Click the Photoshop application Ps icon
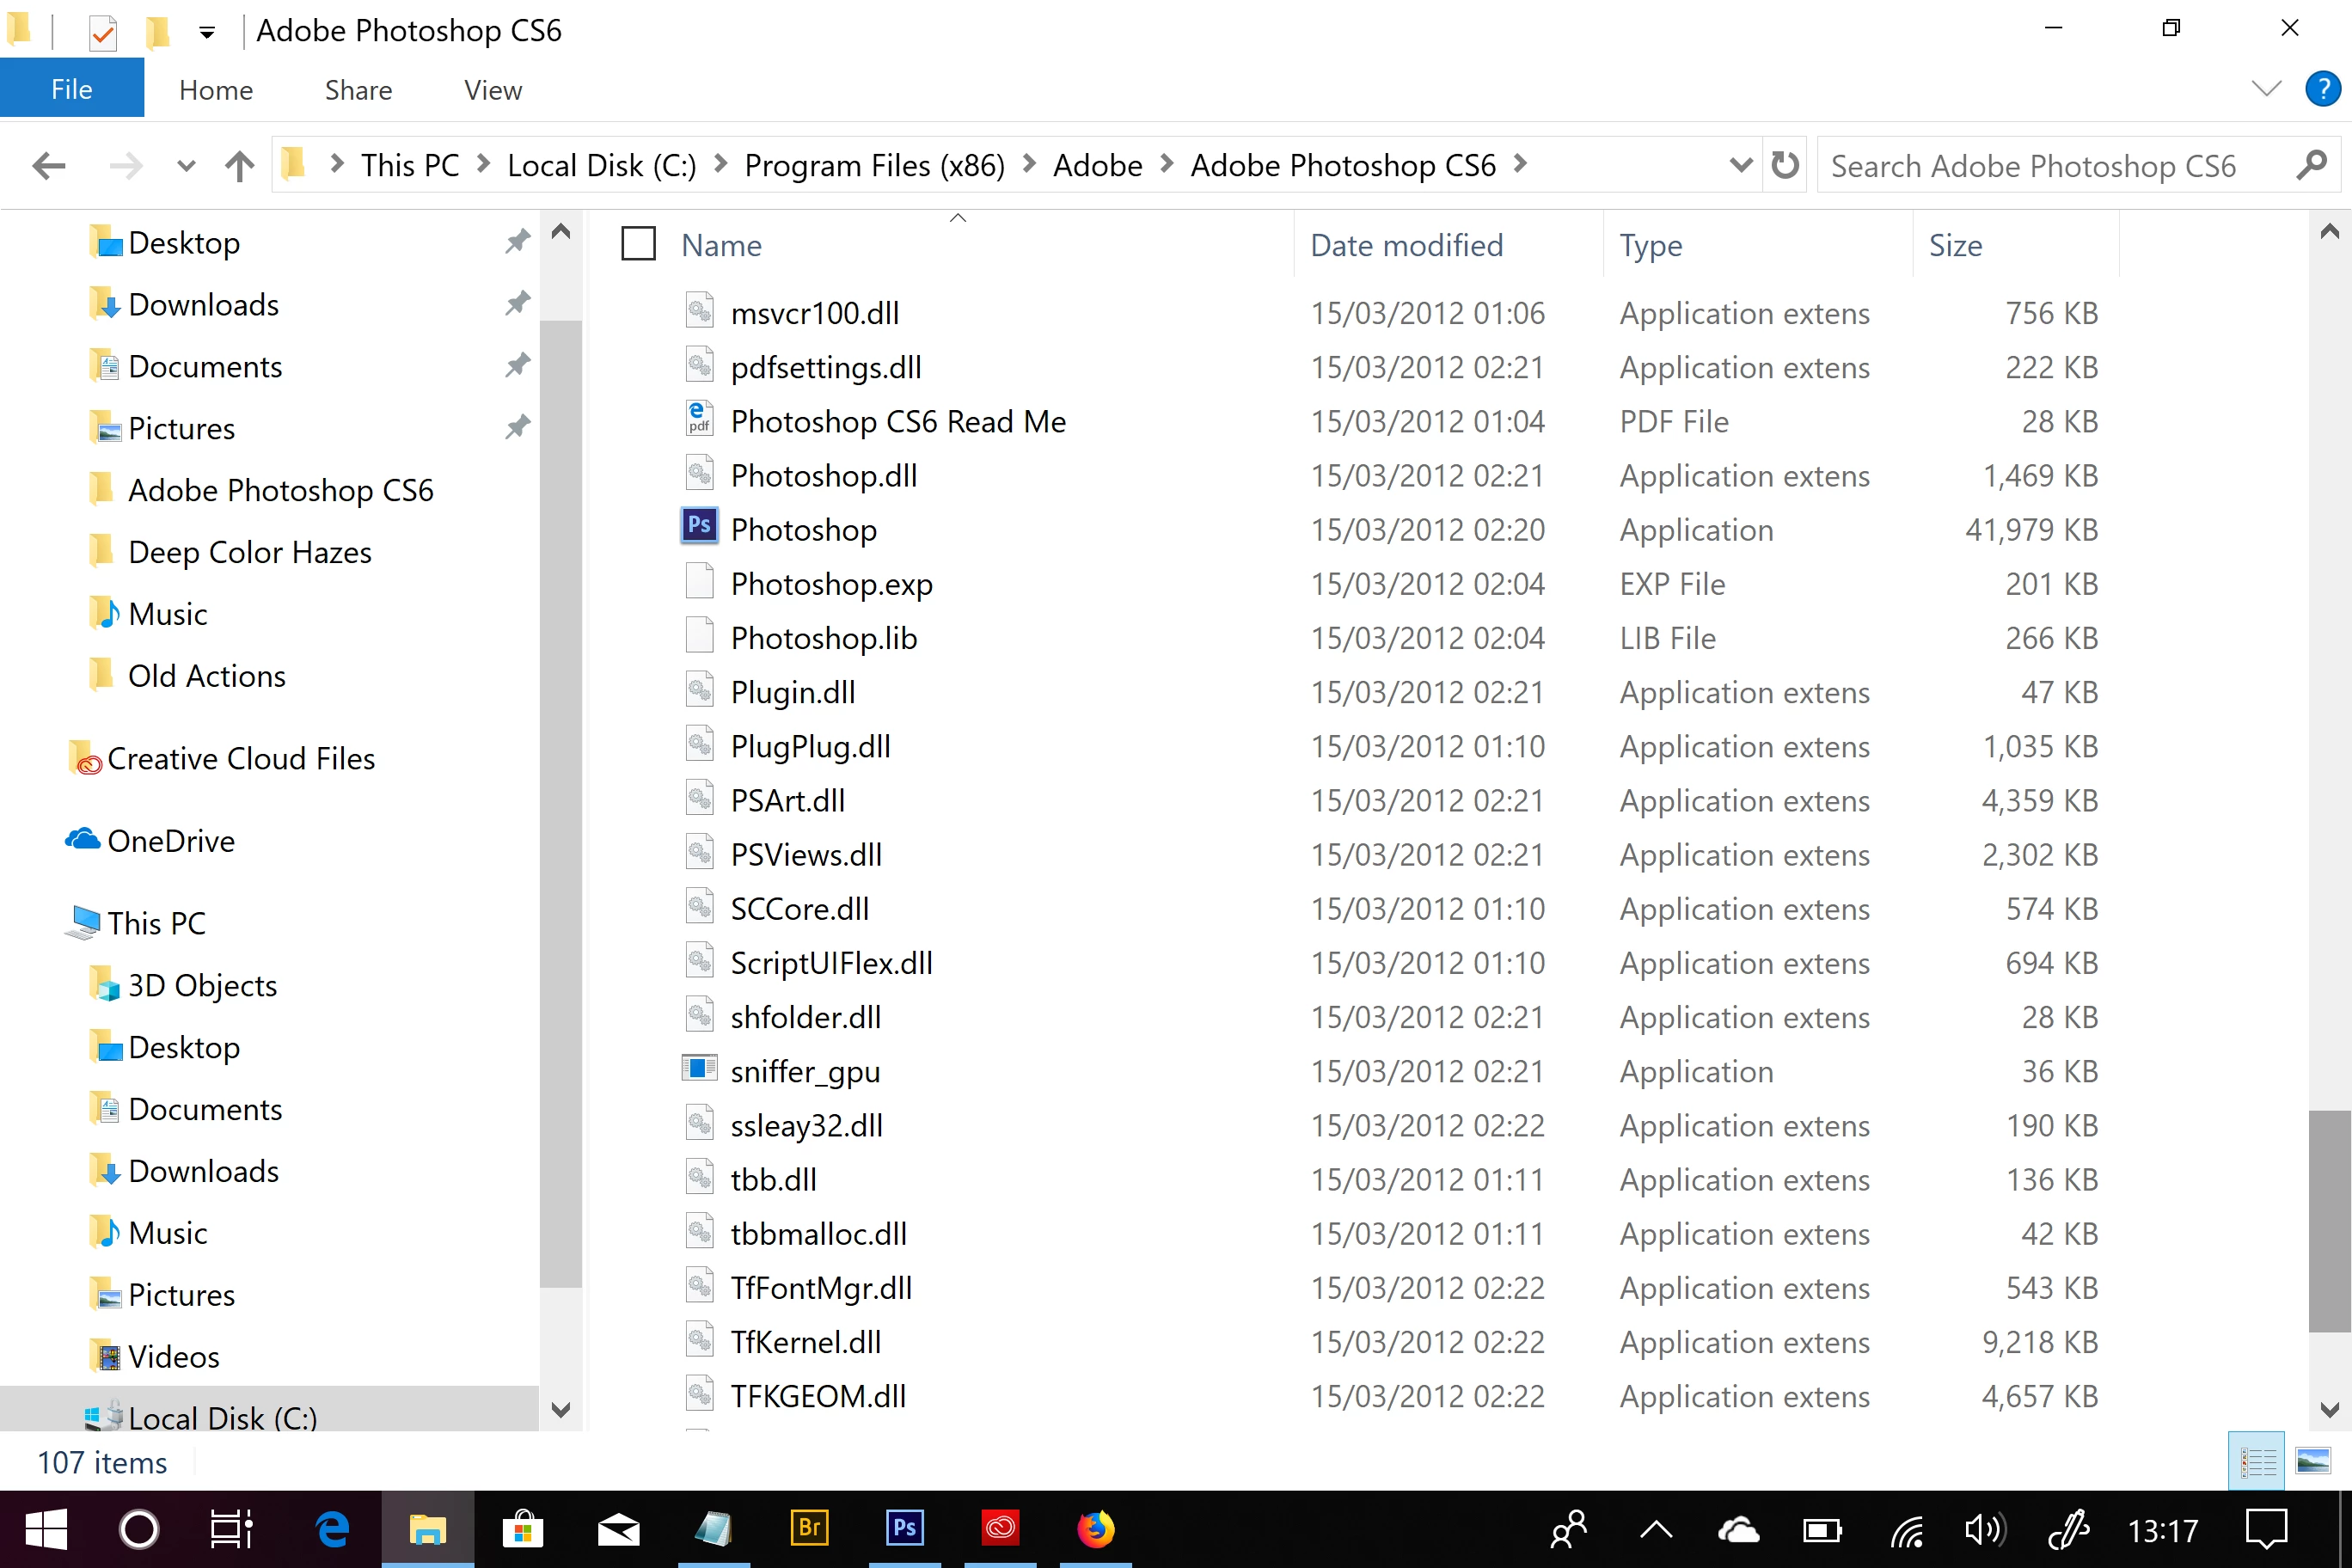Viewport: 2352px width, 1568px height. coord(699,527)
